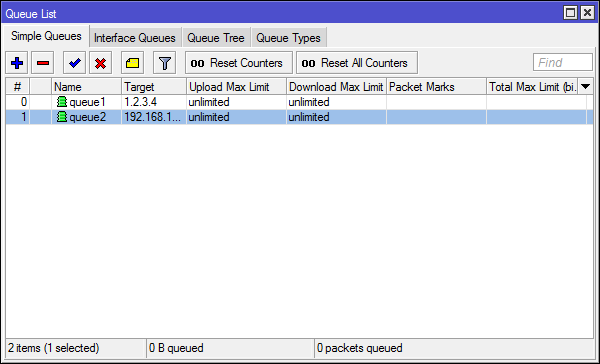Click the '0 B queued' status text
The width and height of the screenshot is (600, 364).
coord(176,348)
